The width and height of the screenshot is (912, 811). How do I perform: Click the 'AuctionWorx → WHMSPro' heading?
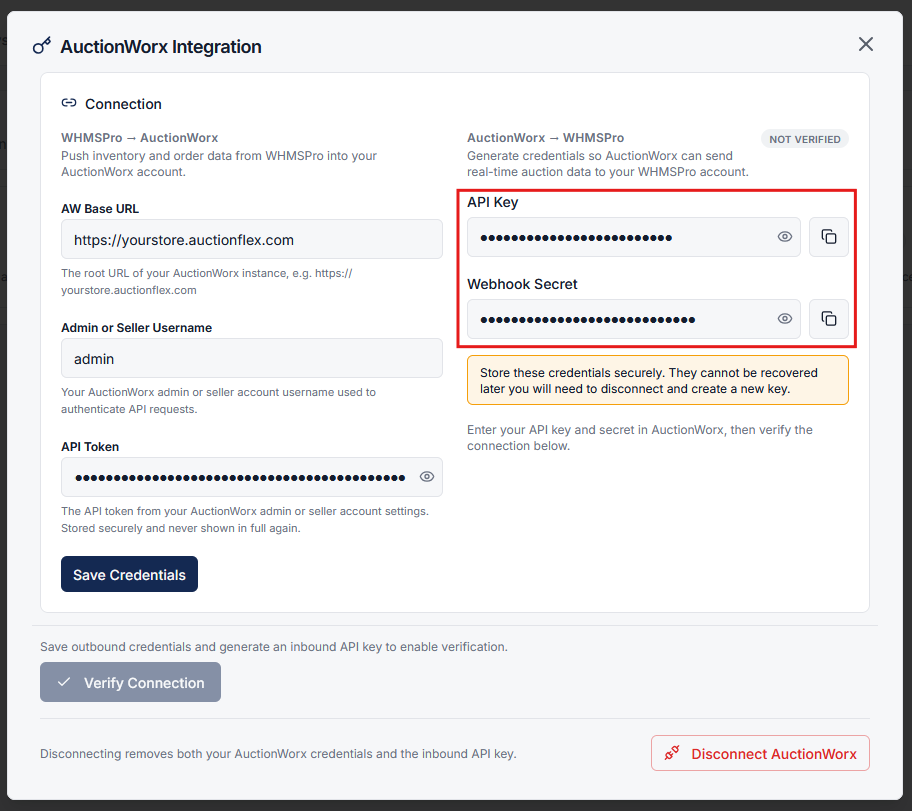pyautogui.click(x=545, y=138)
